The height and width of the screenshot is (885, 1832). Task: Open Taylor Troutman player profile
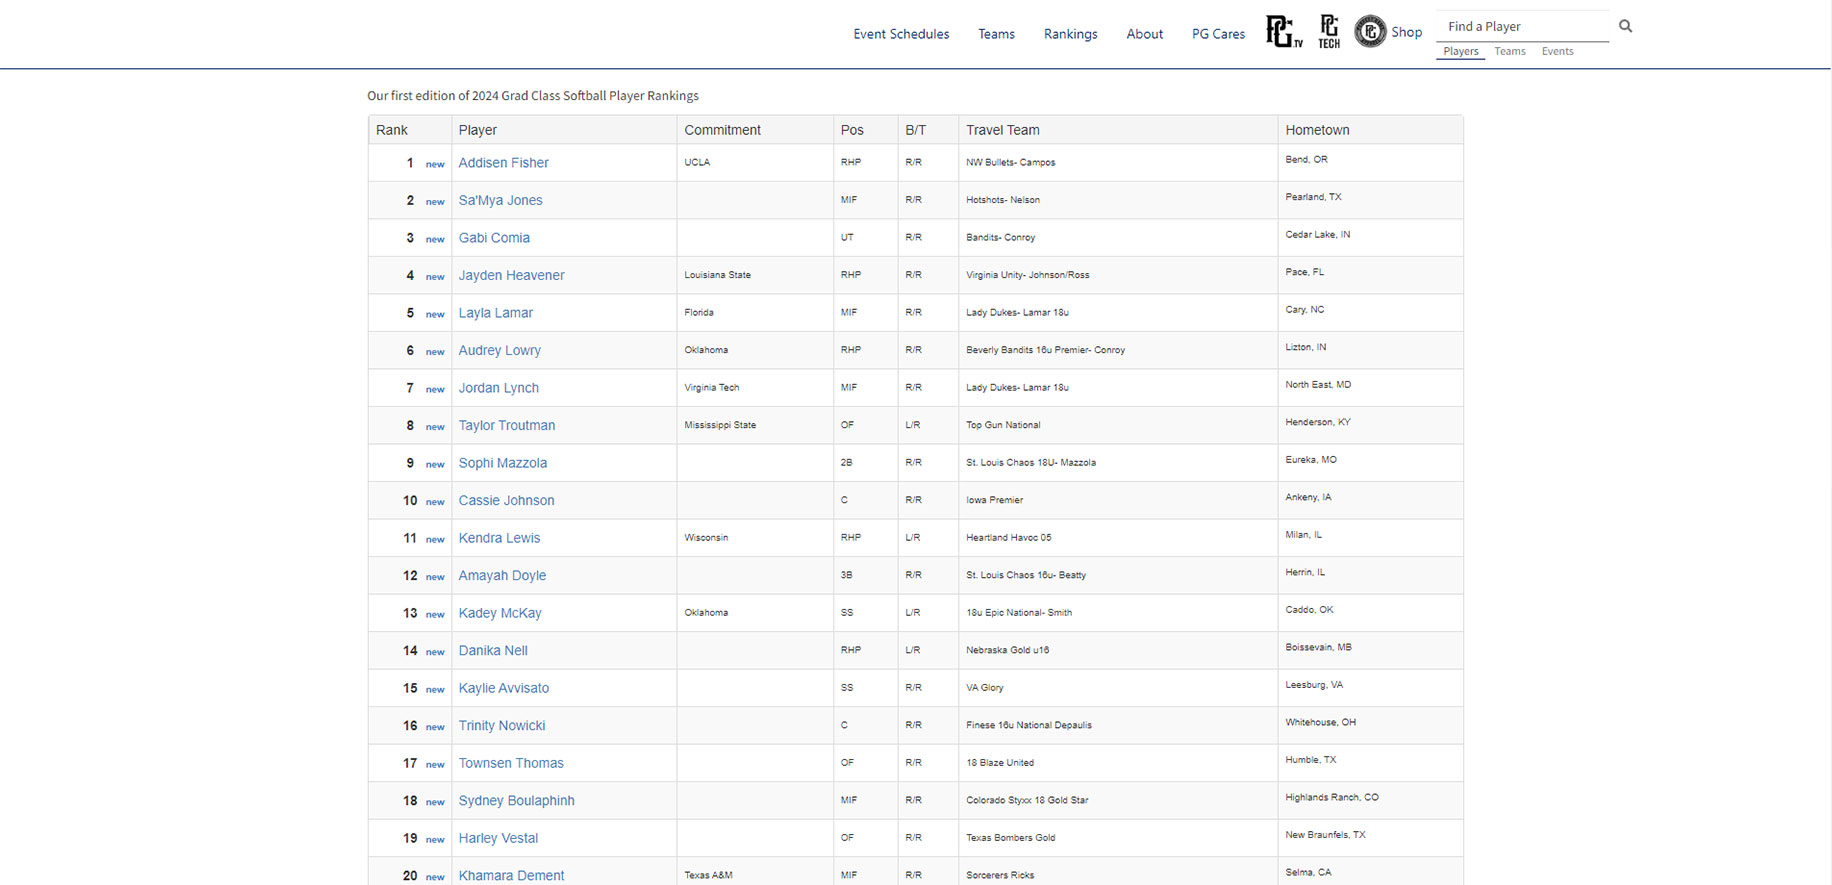tap(506, 425)
